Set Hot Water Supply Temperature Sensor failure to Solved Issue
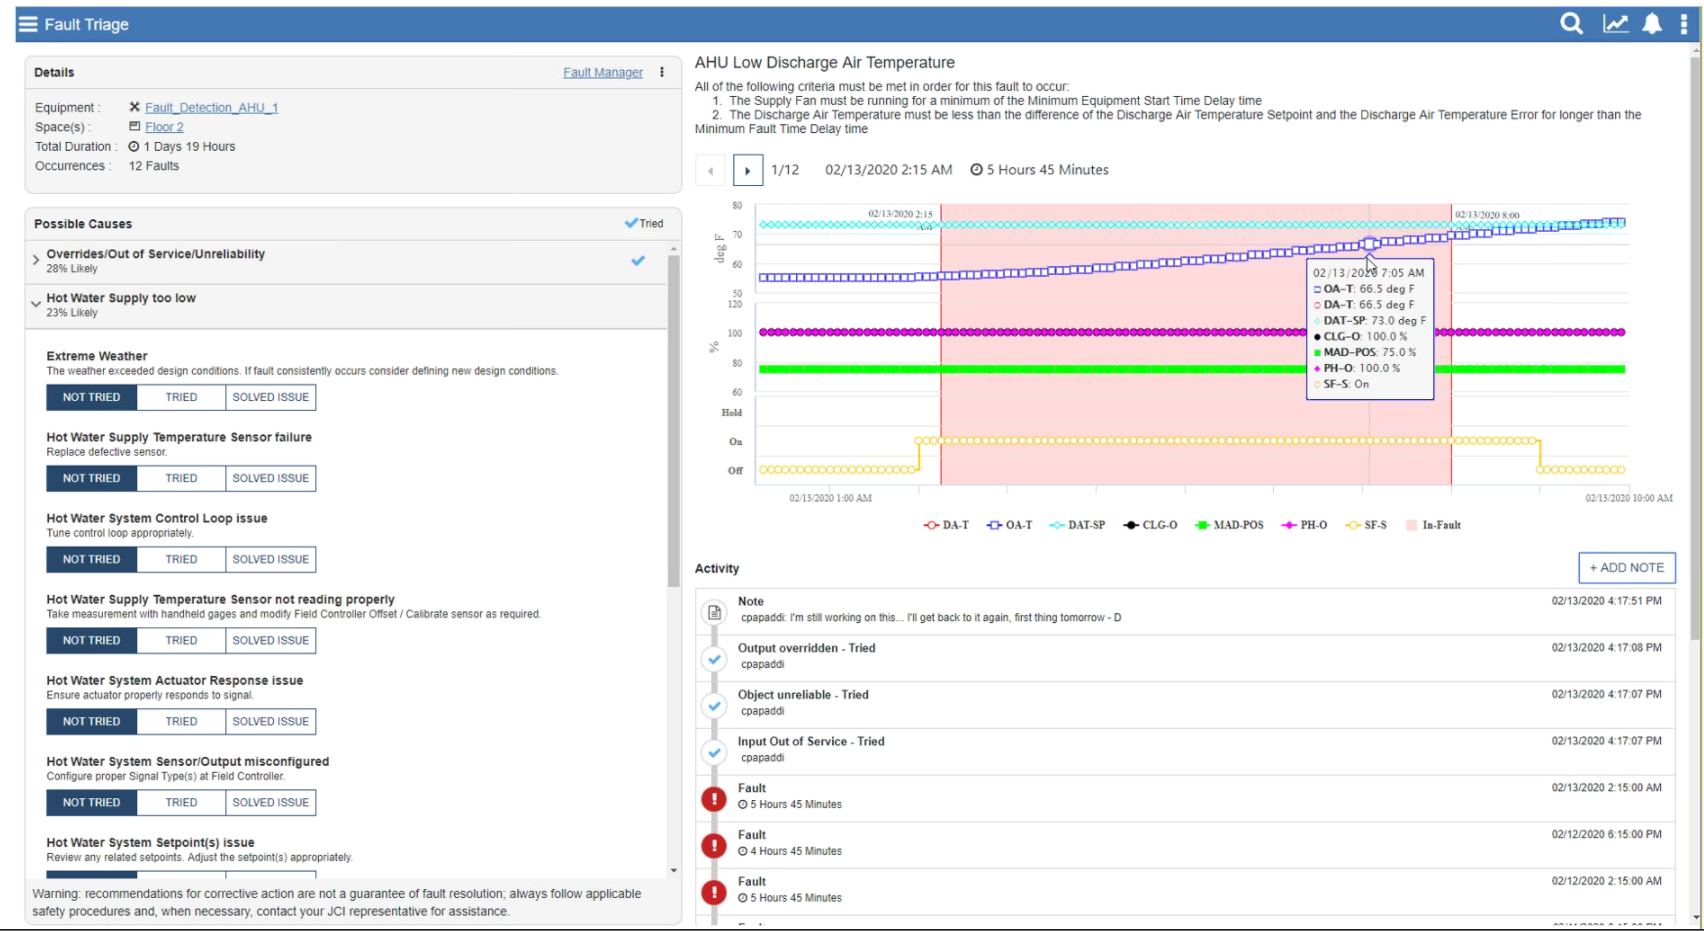Viewport: 1704px width, 931px height. point(270,478)
